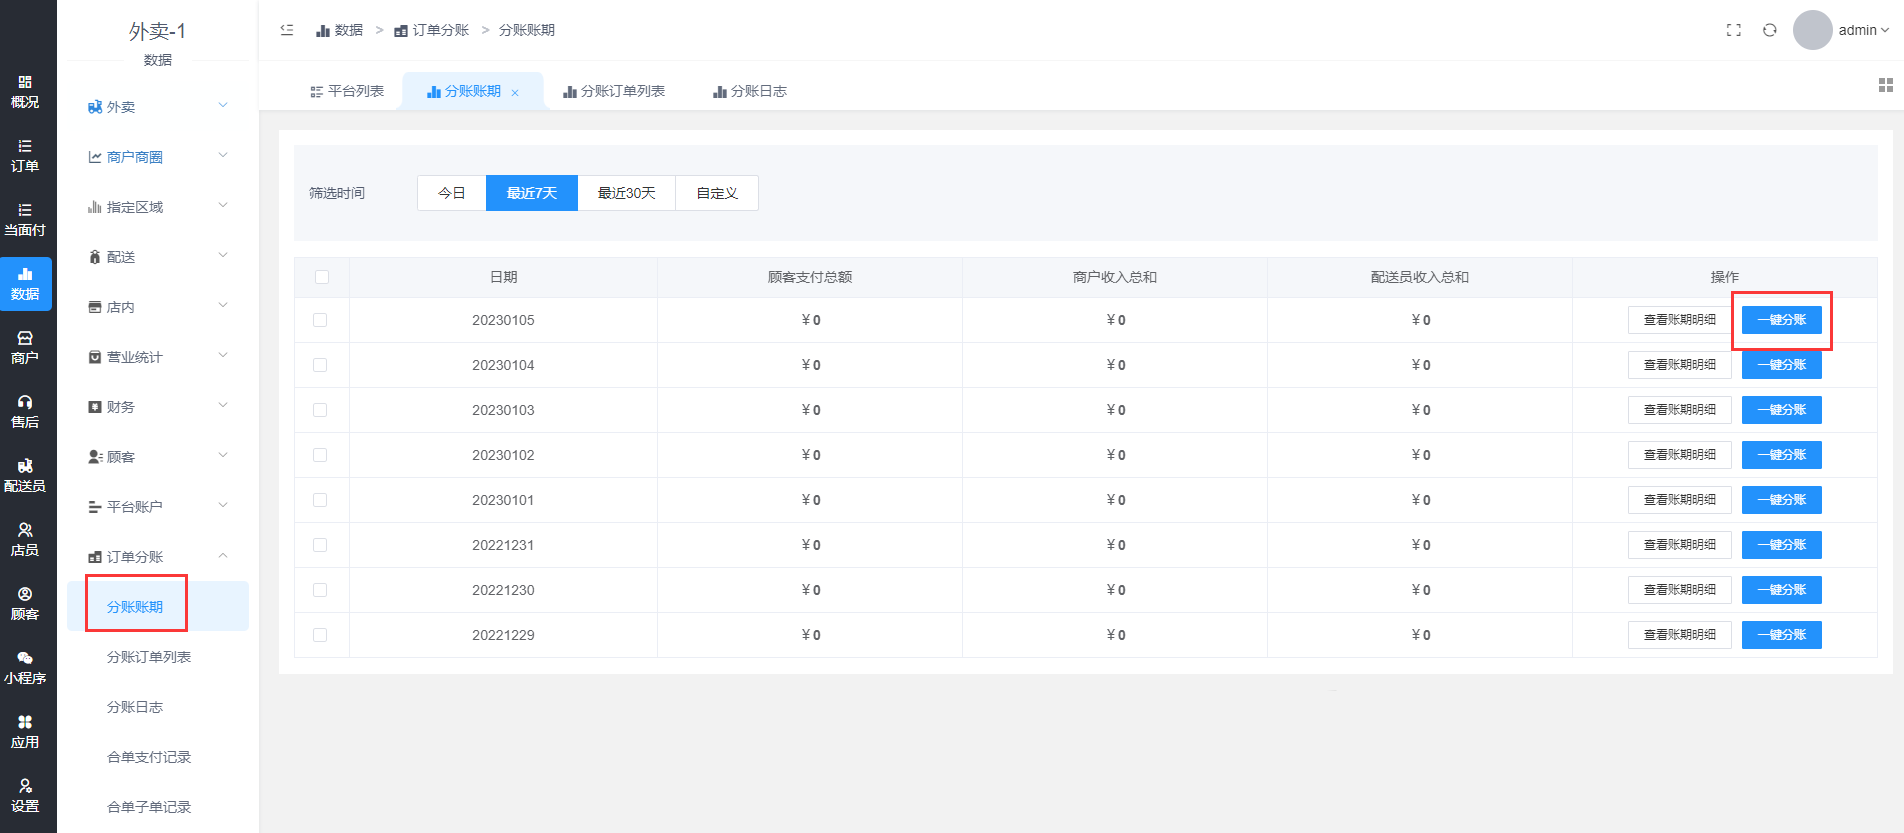Image resolution: width=1904 pixels, height=833 pixels.
Task: Click 查看账期明细 for 20230102
Action: (1680, 455)
